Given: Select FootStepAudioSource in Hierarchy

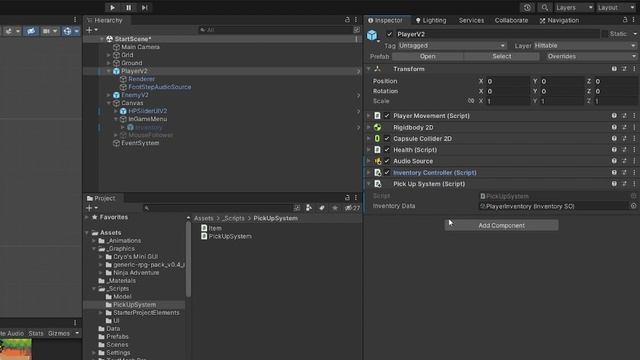Looking at the screenshot, I should [159, 87].
